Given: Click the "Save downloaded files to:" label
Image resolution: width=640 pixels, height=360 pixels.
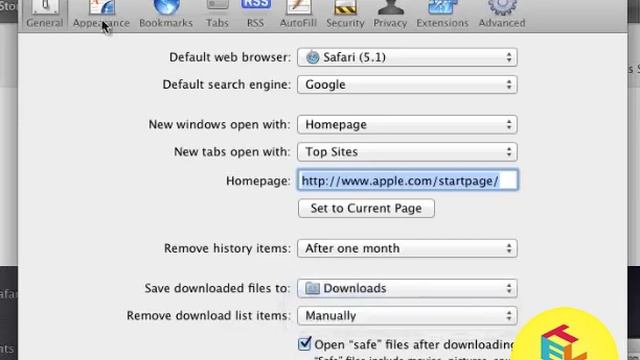Looking at the screenshot, I should pyautogui.click(x=217, y=289).
